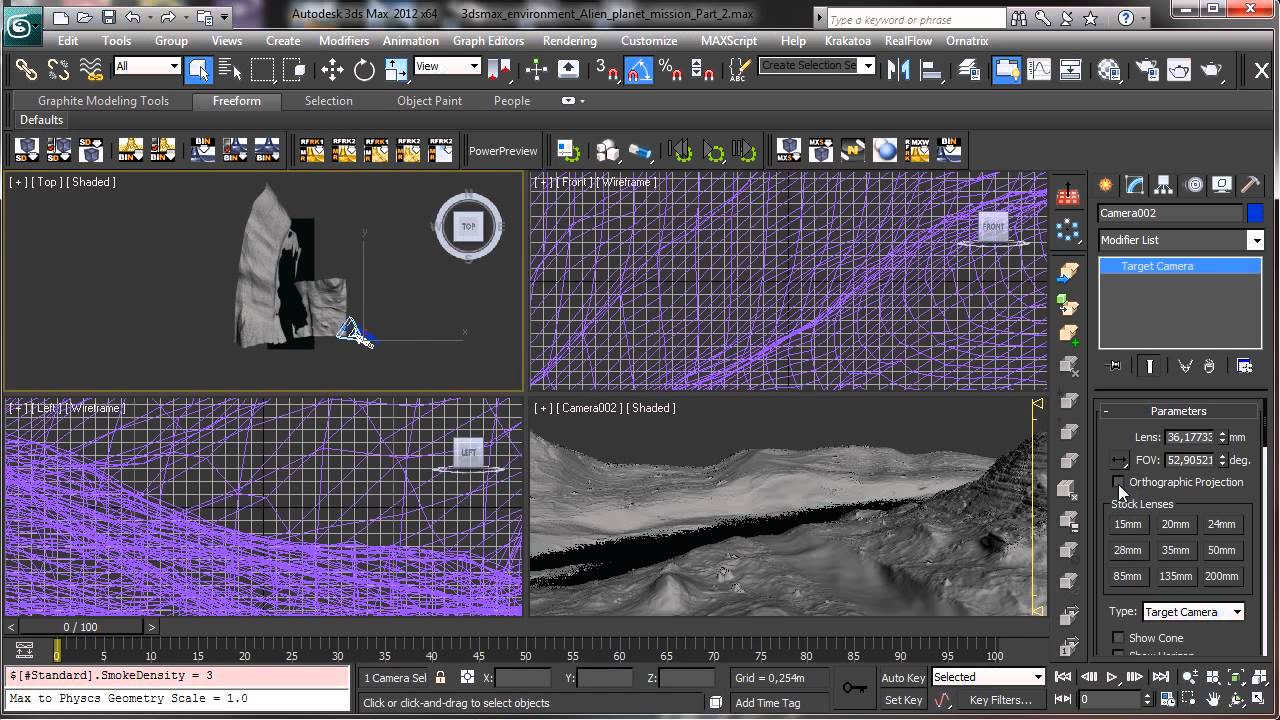Activate the Select and Scale tool

click(x=396, y=69)
